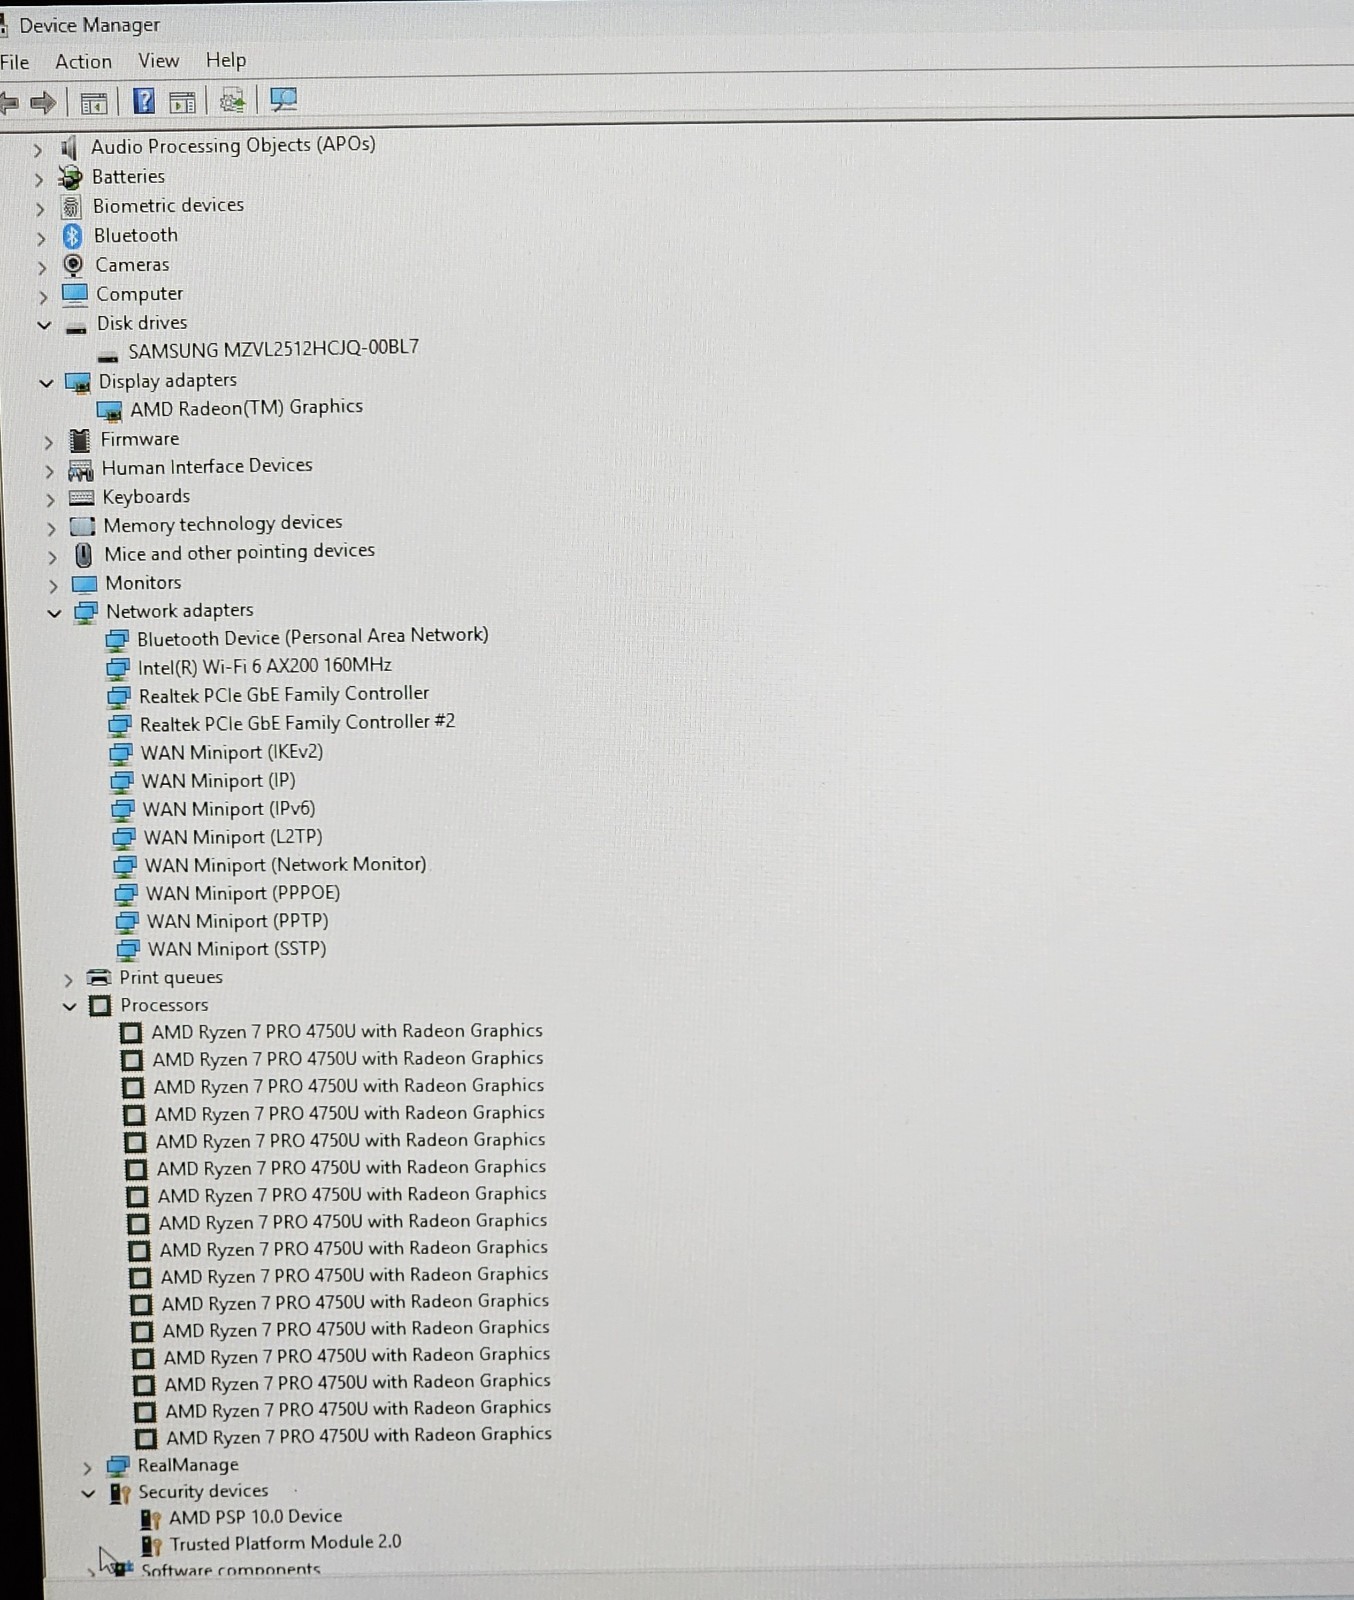This screenshot has width=1354, height=1600.
Task: Open the Help menu
Action: point(226,60)
